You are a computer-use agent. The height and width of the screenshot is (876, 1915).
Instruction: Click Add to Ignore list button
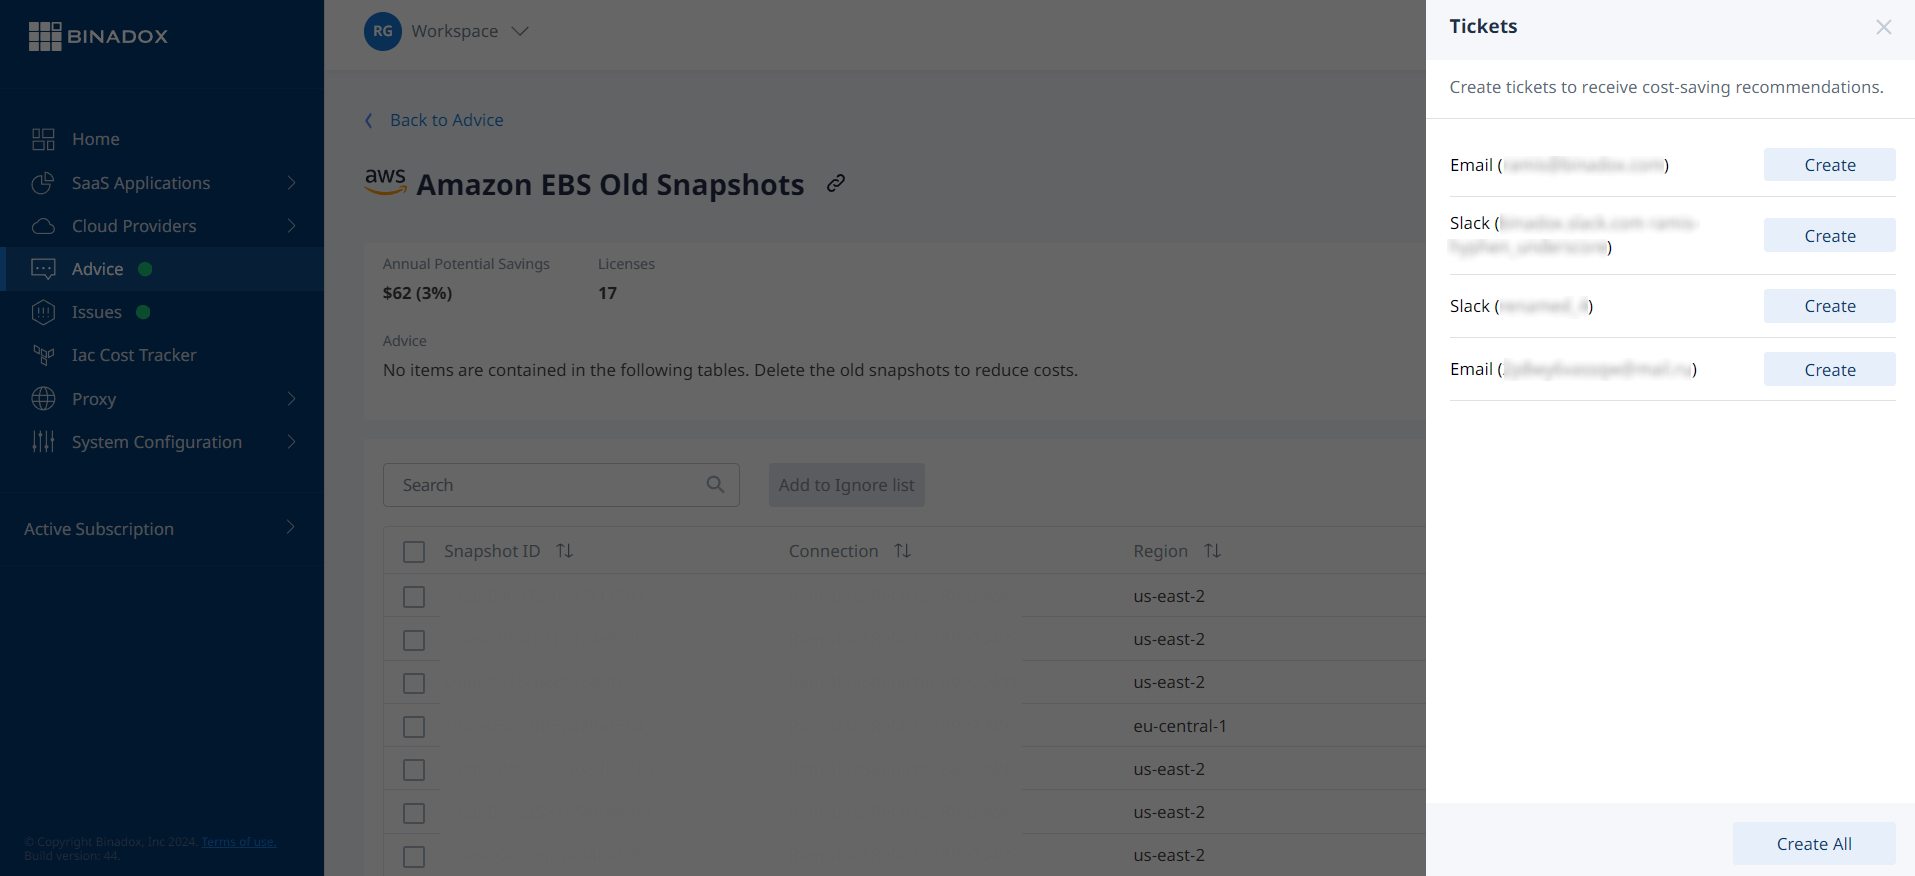click(846, 485)
